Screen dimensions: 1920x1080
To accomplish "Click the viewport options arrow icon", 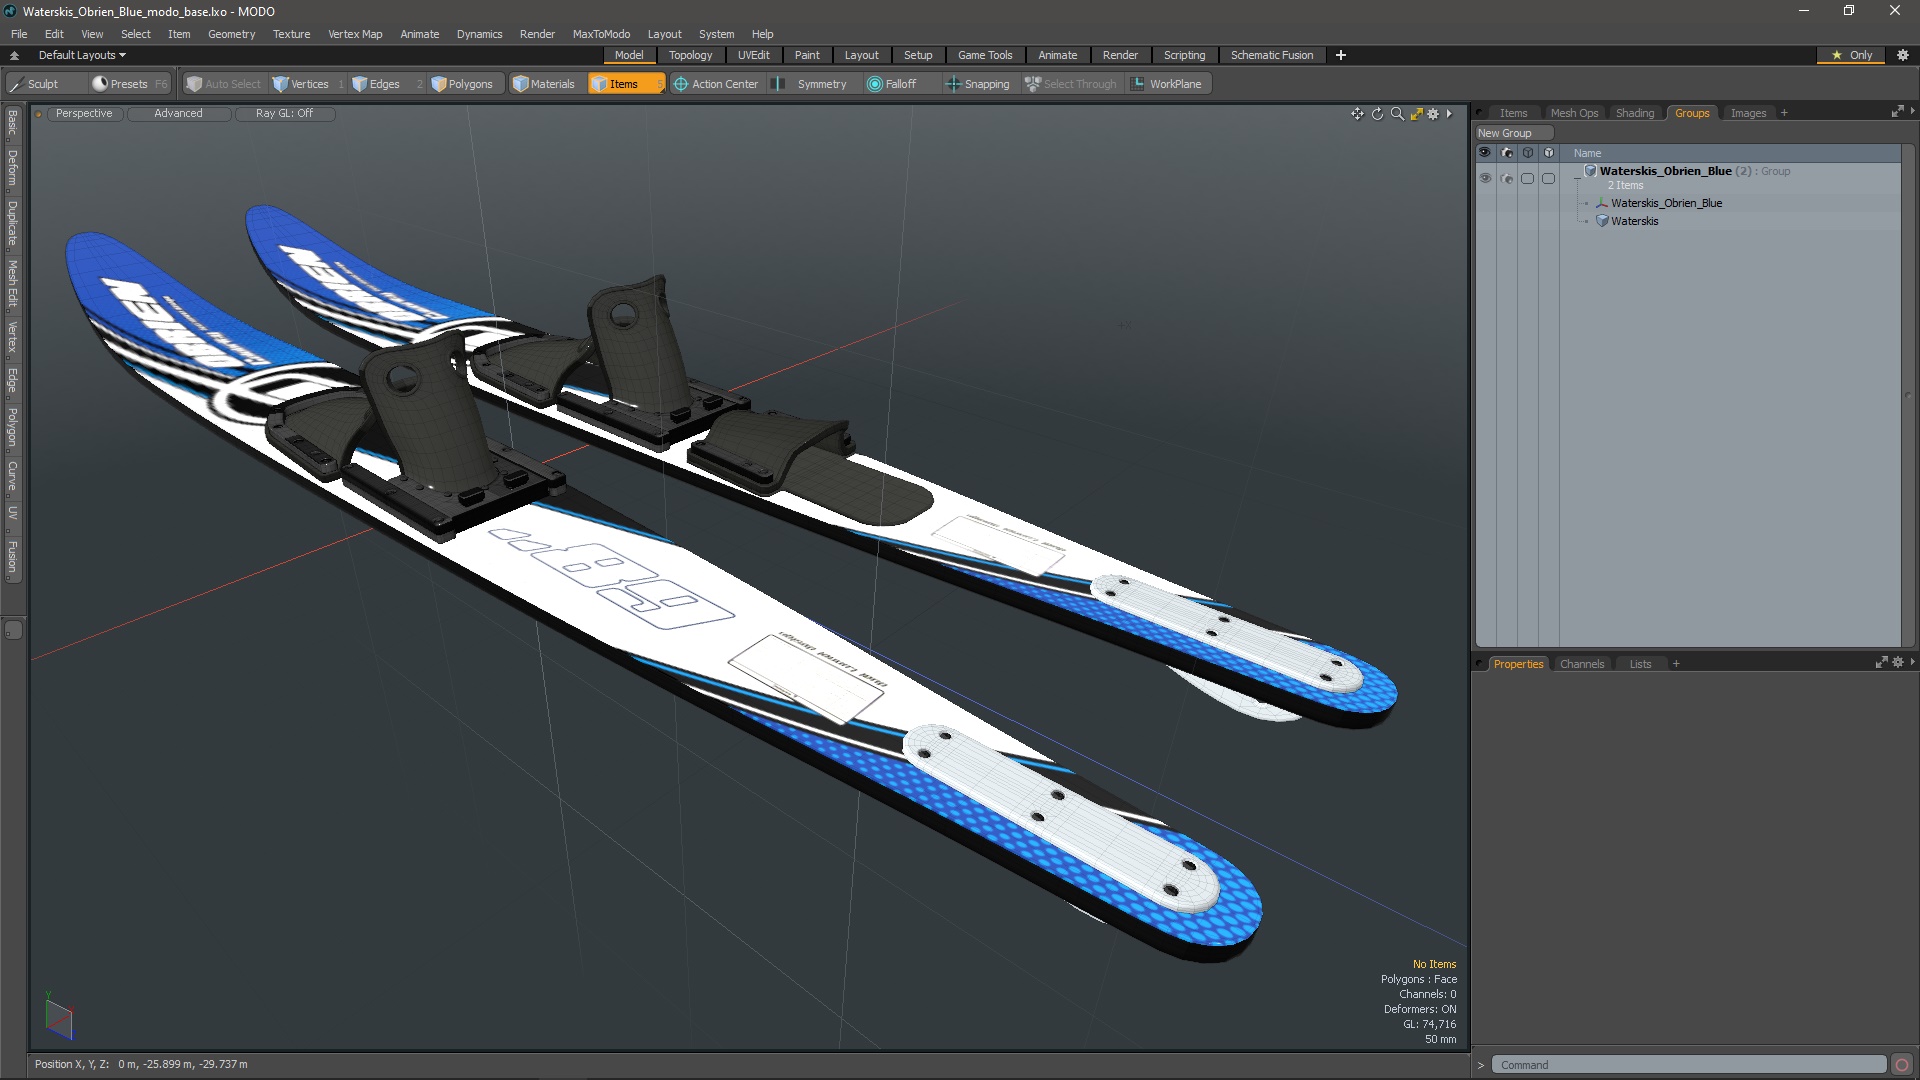I will [1449, 114].
